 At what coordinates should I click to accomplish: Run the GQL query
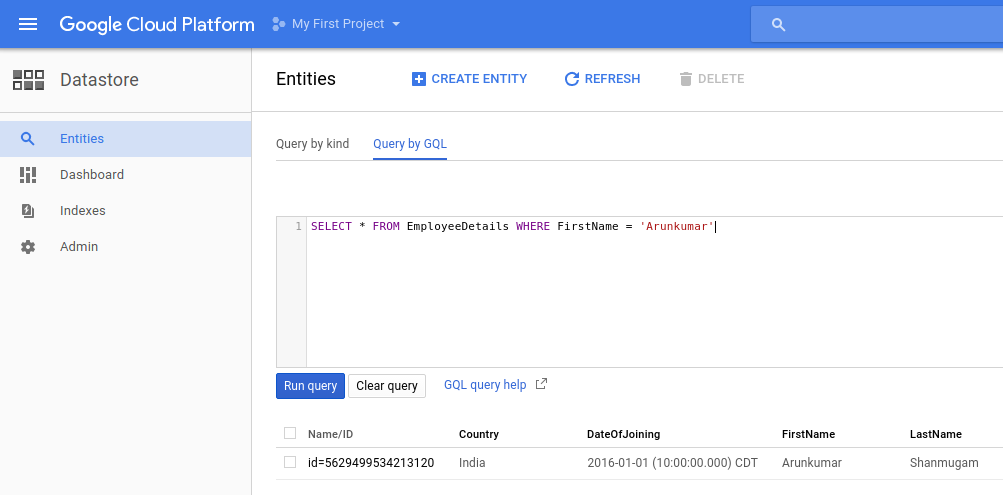coord(310,386)
